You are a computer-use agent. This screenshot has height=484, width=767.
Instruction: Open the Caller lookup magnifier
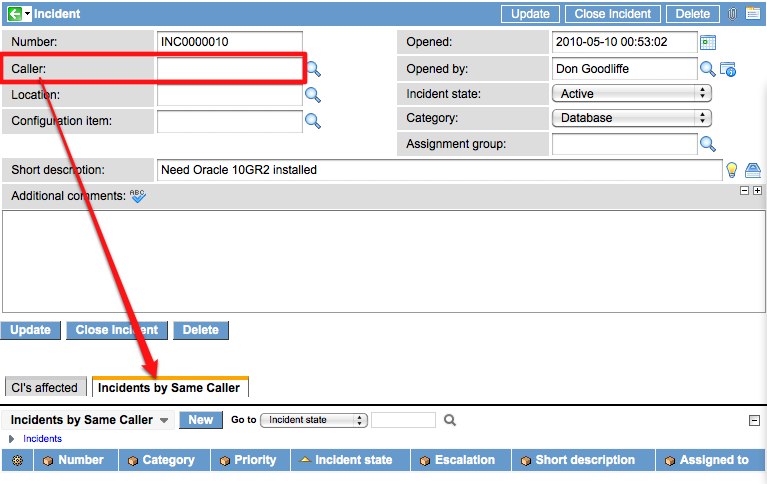[313, 69]
